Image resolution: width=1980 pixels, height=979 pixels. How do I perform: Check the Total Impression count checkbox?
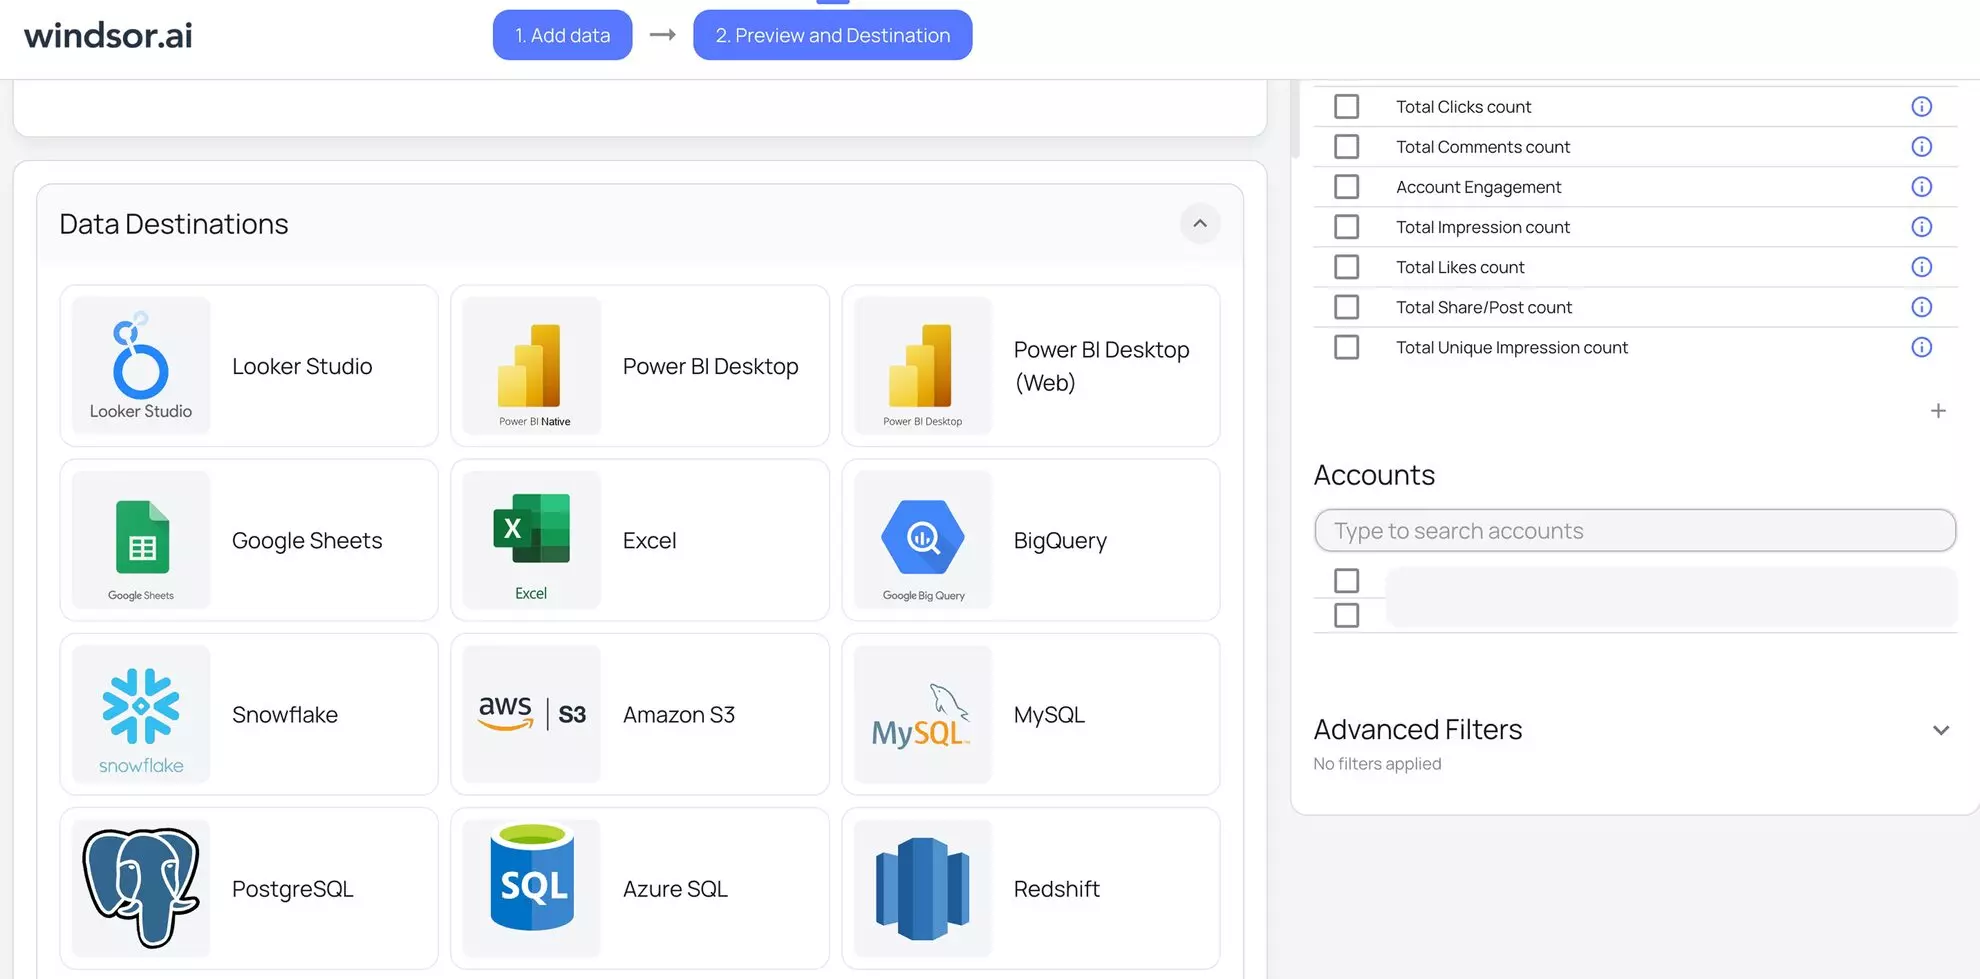(1347, 227)
